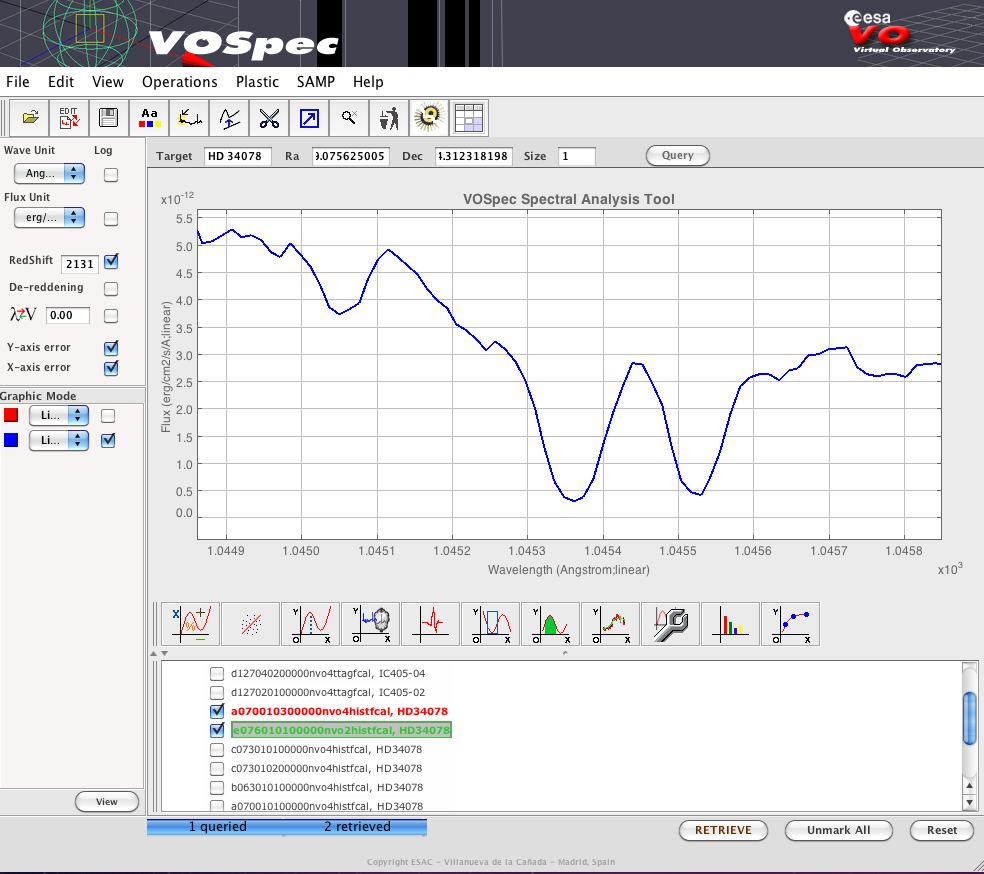Enable the wavelength-velocity conversion checkbox

[111, 316]
